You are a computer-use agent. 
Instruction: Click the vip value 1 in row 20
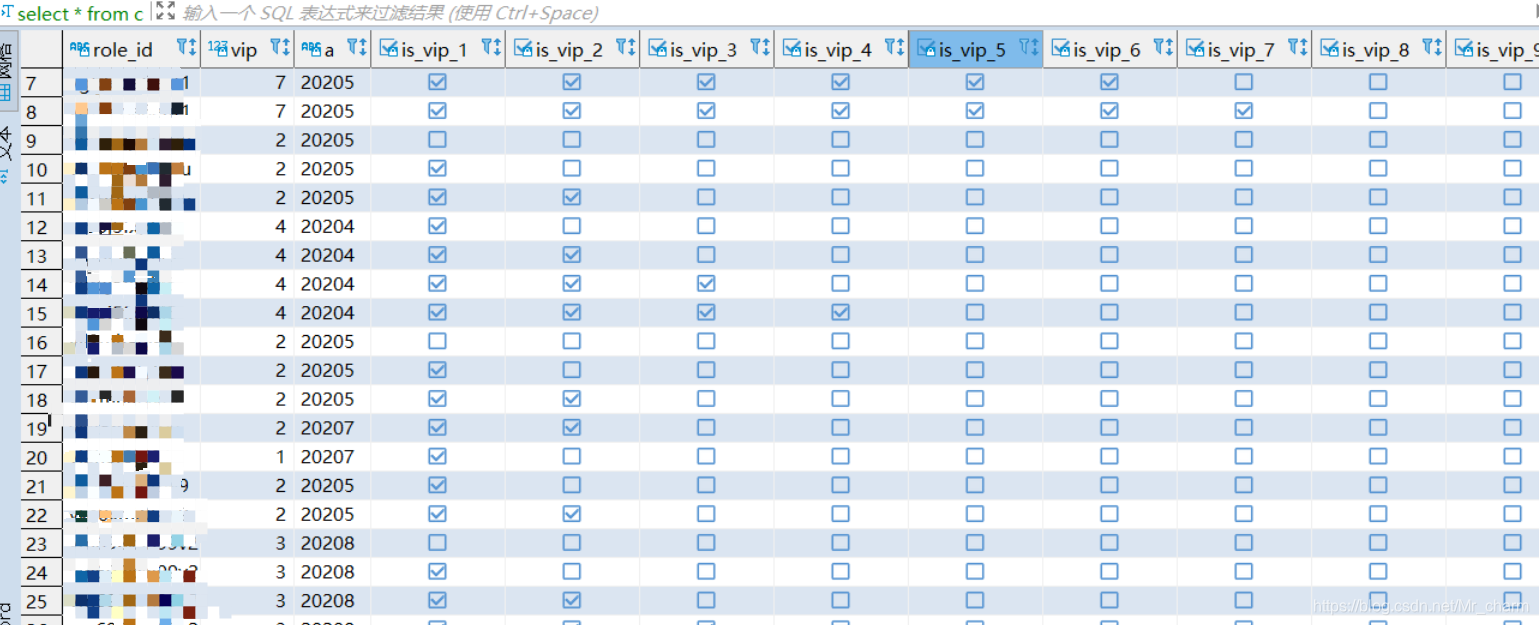pos(280,457)
